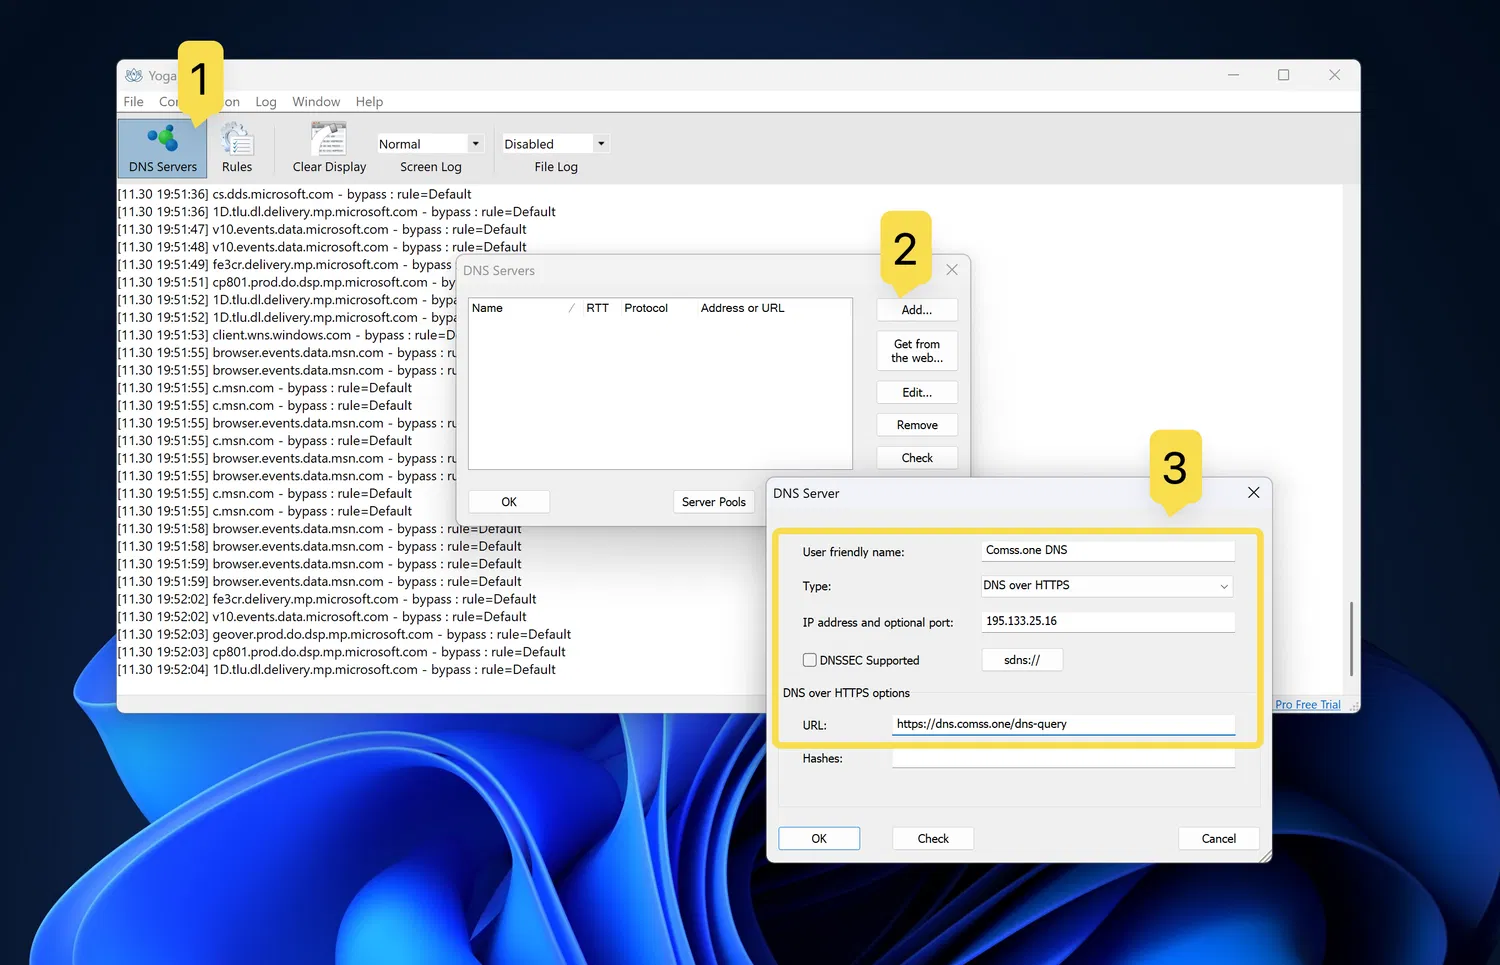Click the URL field under DNS over HTTPS options
1500x965 pixels.
[1064, 724]
